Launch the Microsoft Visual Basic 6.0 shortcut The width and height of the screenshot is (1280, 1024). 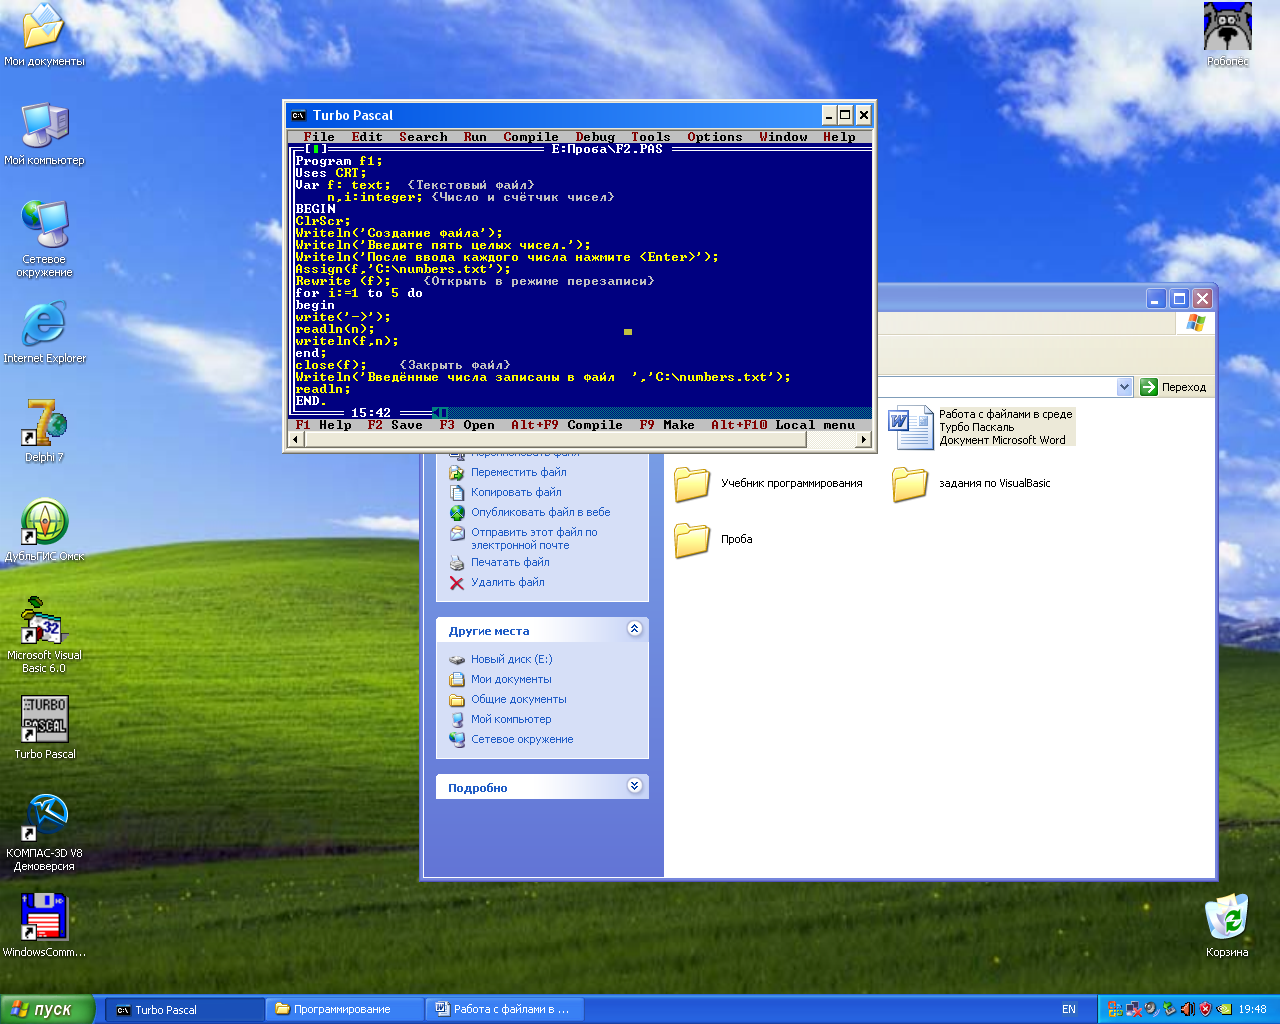(x=44, y=635)
